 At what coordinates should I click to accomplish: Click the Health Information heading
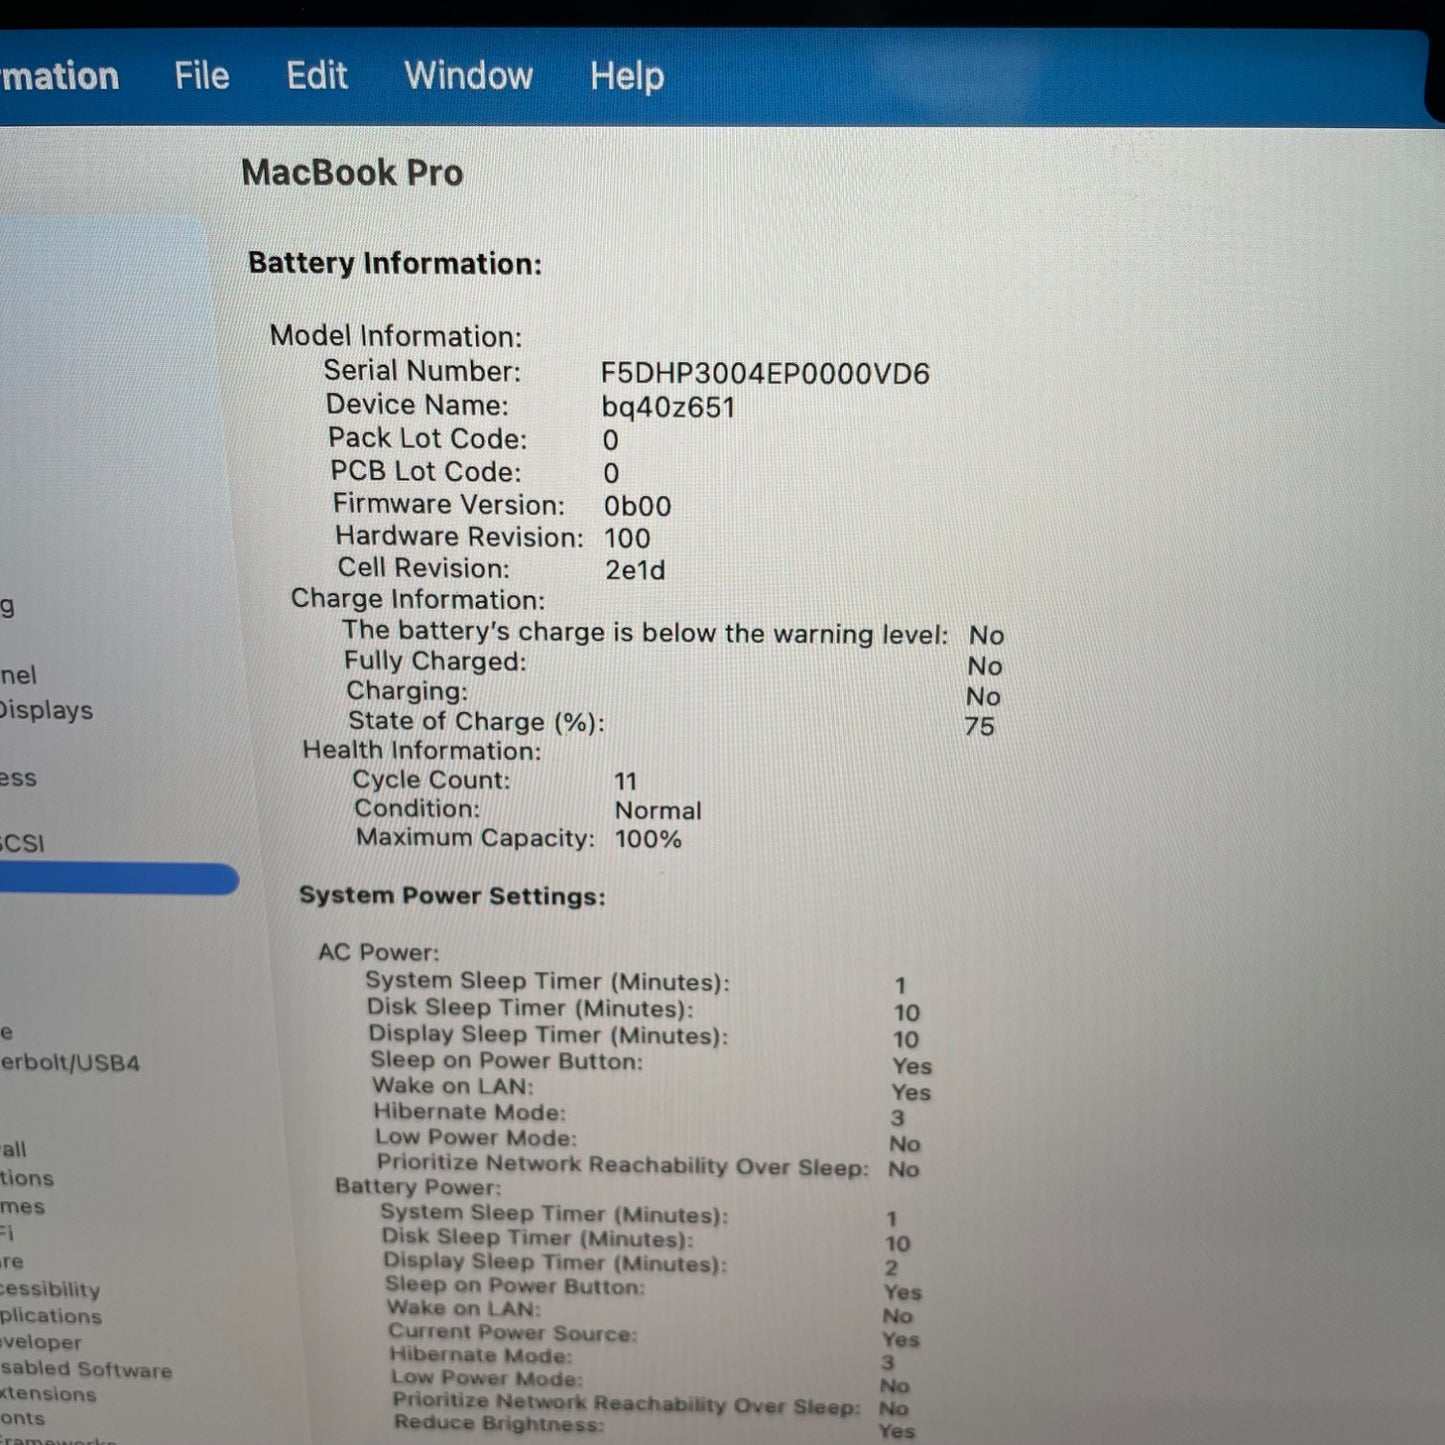click(x=422, y=750)
